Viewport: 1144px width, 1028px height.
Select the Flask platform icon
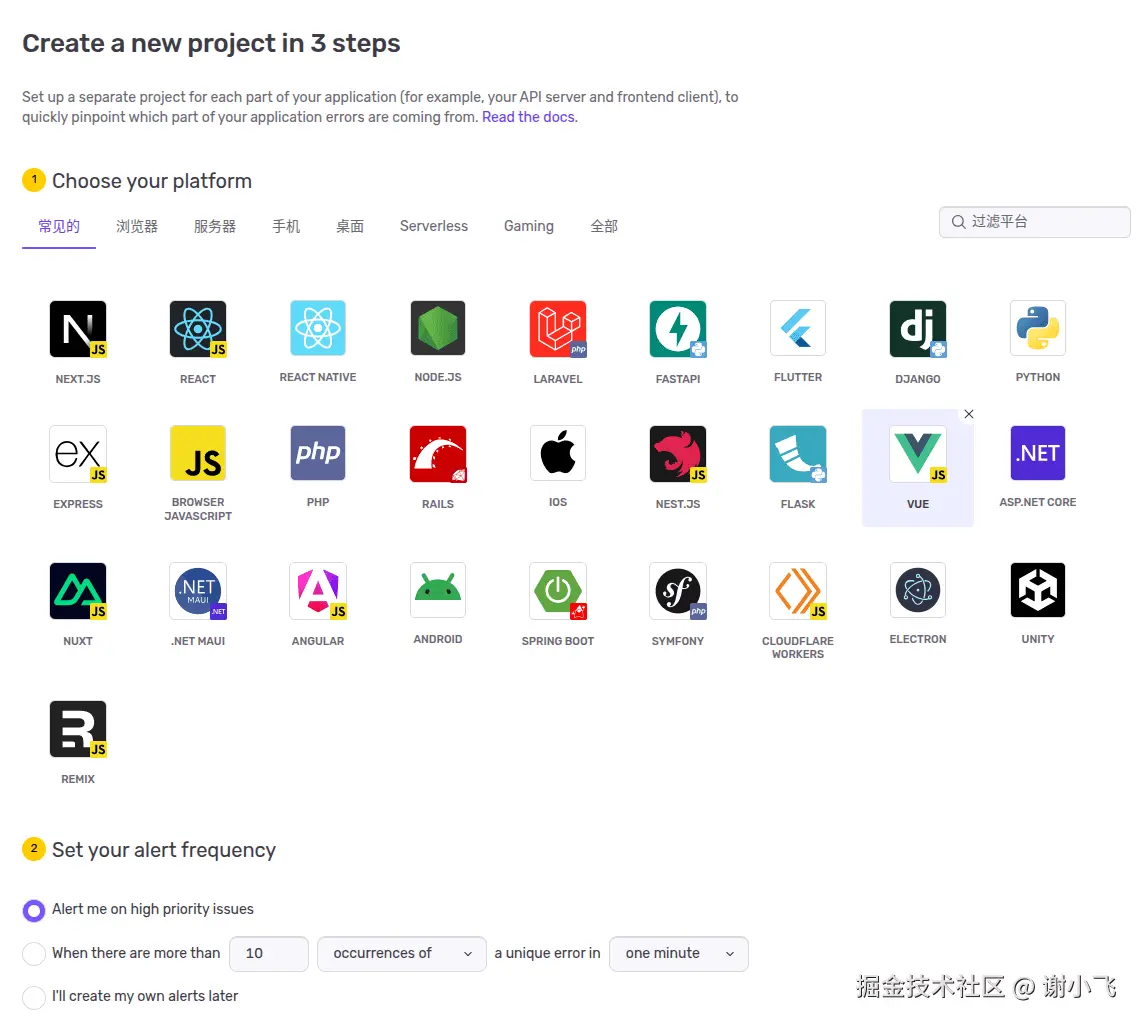click(x=797, y=454)
